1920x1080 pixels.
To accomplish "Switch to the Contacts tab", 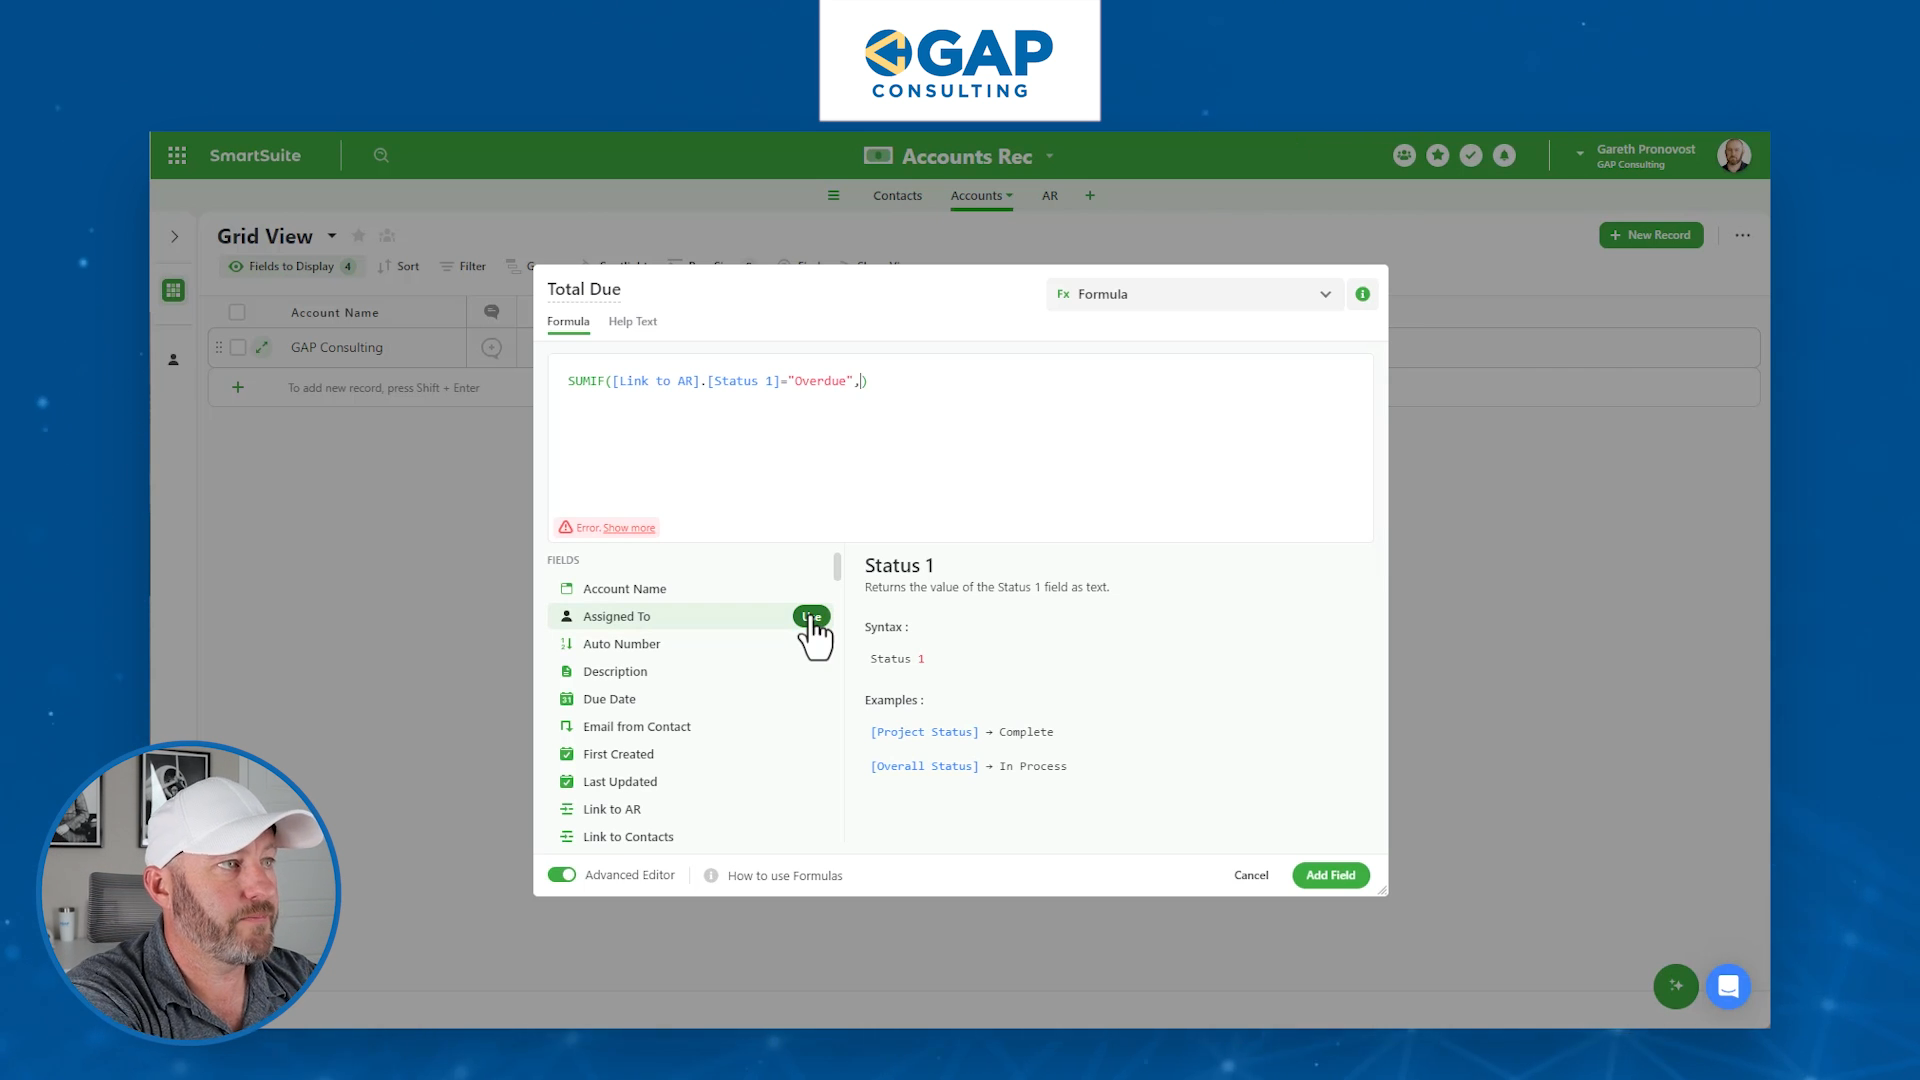I will coord(897,195).
